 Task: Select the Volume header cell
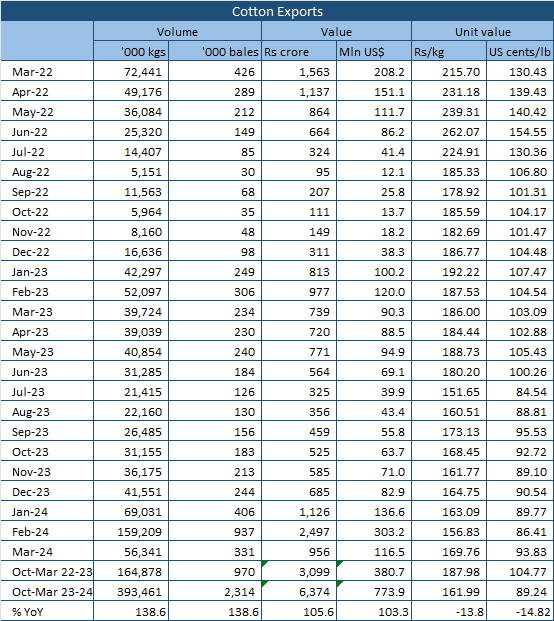coord(177,31)
